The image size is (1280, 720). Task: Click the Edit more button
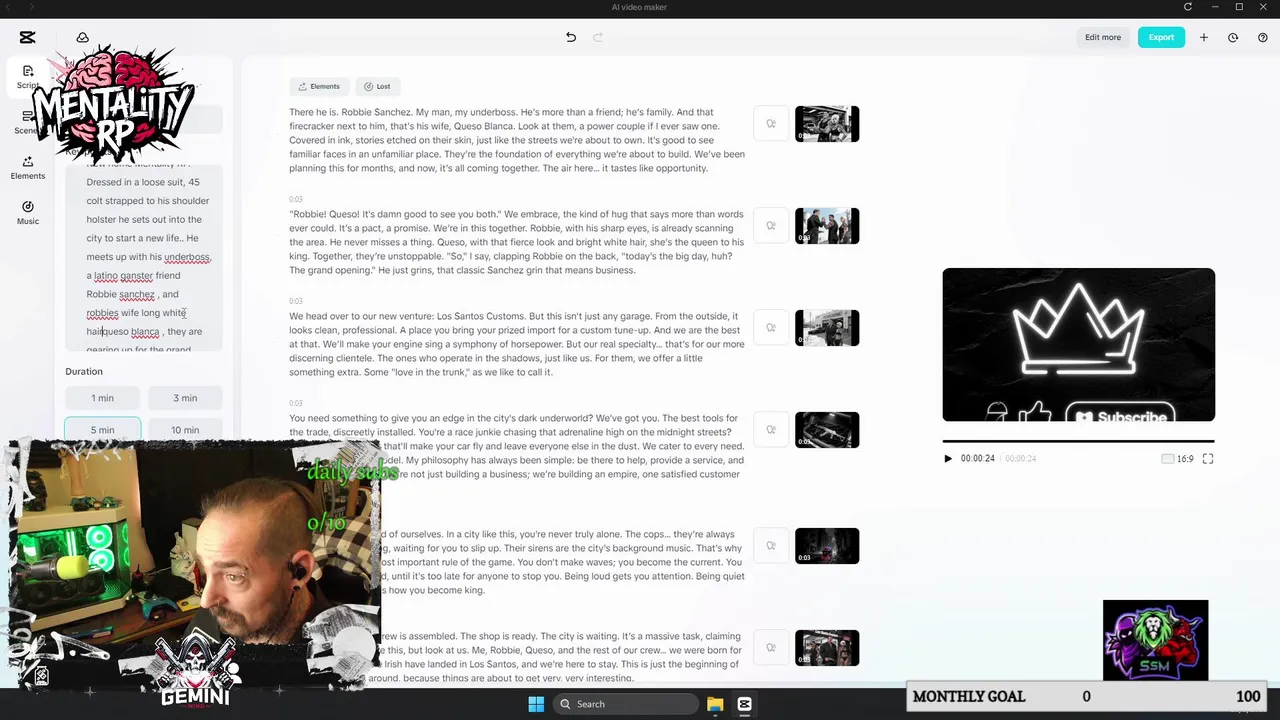point(1103,37)
